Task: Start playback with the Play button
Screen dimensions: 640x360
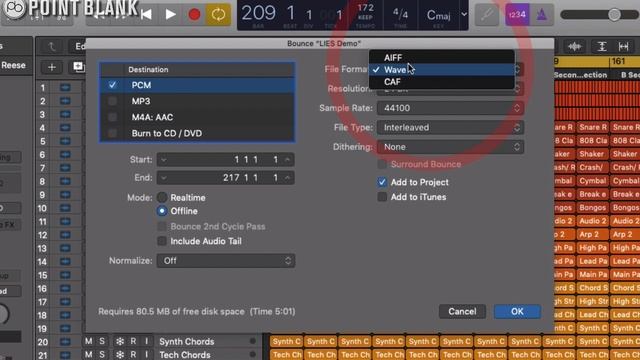Action: pos(170,15)
